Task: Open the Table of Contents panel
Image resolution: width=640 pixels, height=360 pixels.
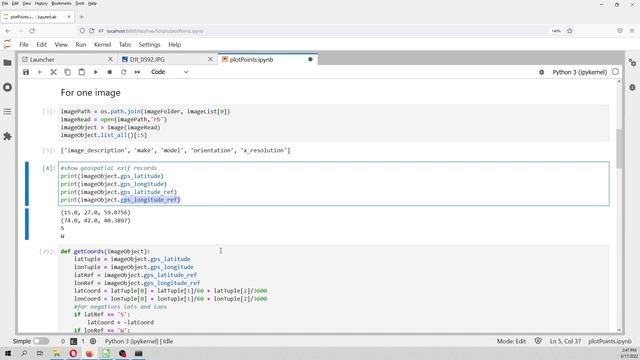Action: point(7,112)
